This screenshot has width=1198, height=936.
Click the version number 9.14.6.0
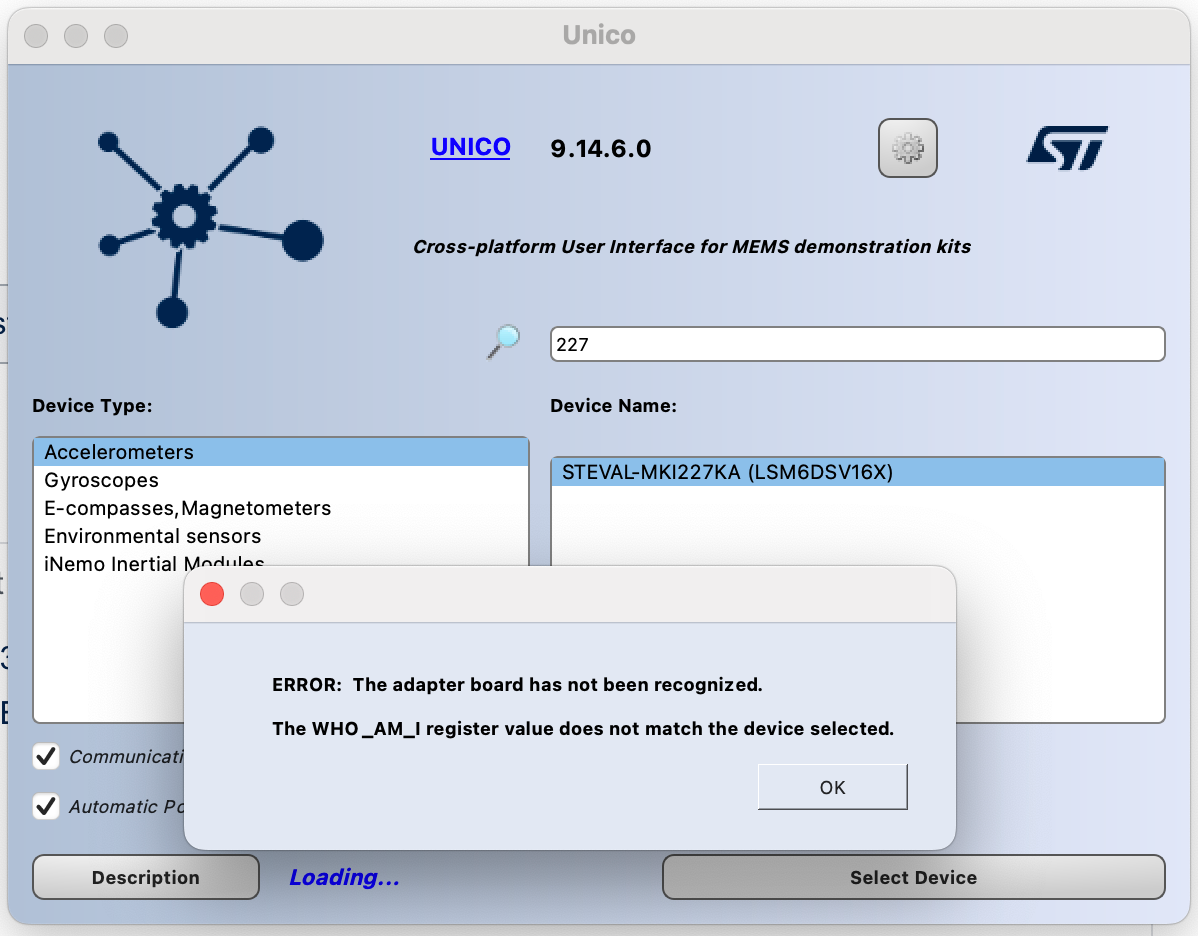click(600, 147)
